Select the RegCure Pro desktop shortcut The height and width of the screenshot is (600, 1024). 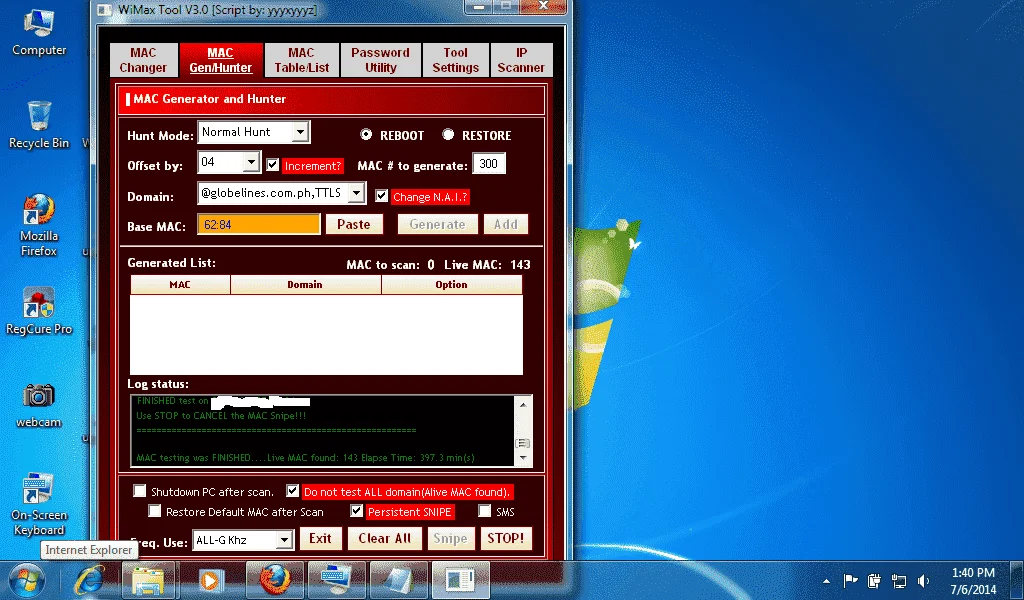click(x=39, y=311)
